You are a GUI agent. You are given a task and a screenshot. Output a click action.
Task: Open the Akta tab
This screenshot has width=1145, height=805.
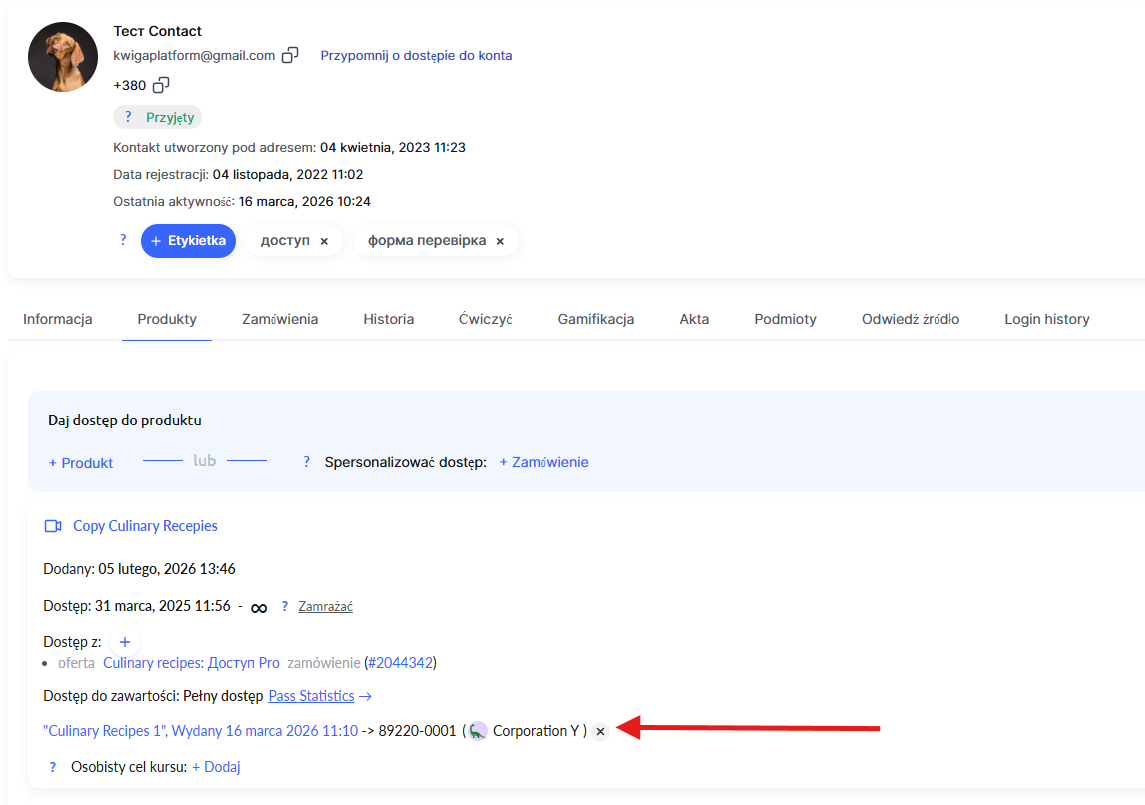tap(694, 319)
